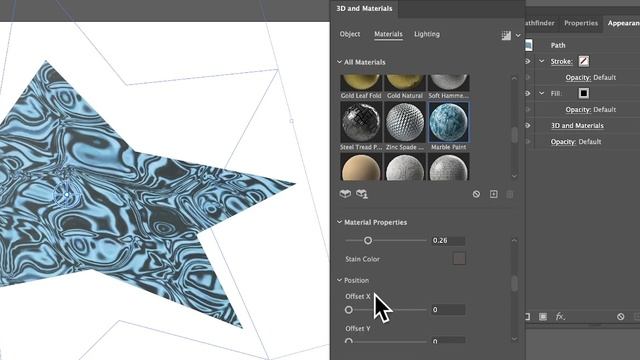Collapse the Material Properties section
This screenshot has width=640, height=360.
click(339, 222)
